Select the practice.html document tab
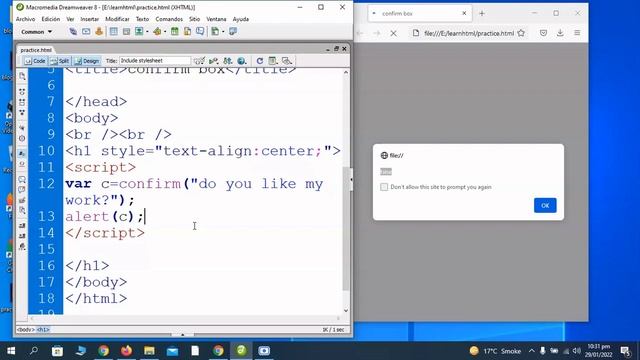640x360 pixels. tap(36, 50)
